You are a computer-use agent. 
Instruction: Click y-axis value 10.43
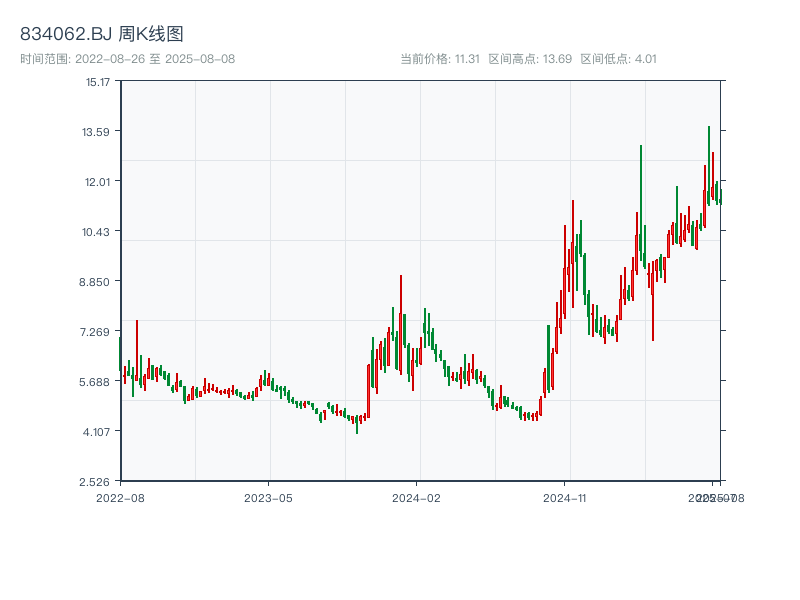[96, 232]
